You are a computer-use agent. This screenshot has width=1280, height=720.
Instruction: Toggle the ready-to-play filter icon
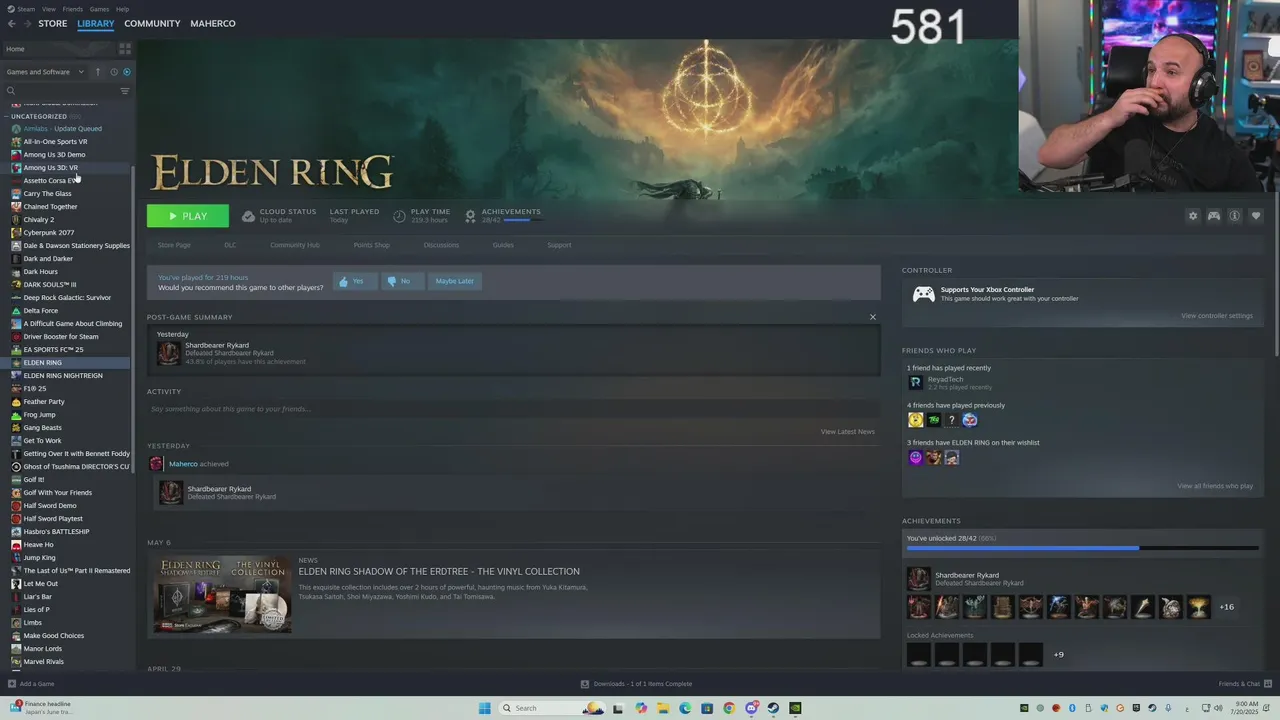pos(127,72)
